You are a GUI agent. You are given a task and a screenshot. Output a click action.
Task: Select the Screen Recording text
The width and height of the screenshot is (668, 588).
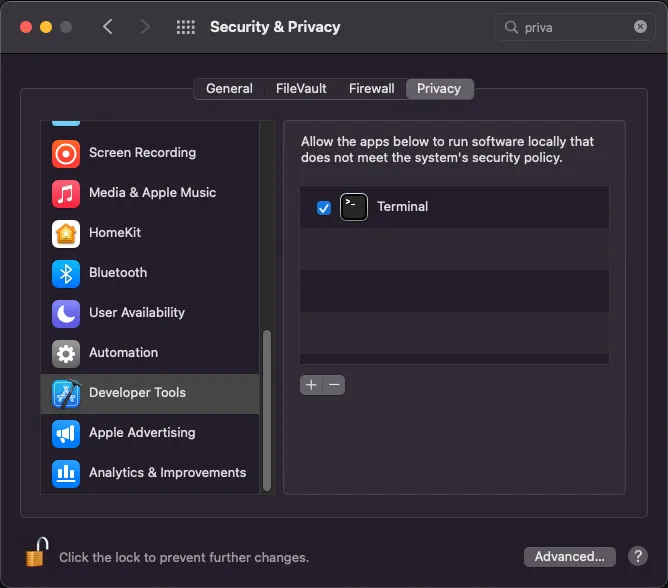coord(142,153)
